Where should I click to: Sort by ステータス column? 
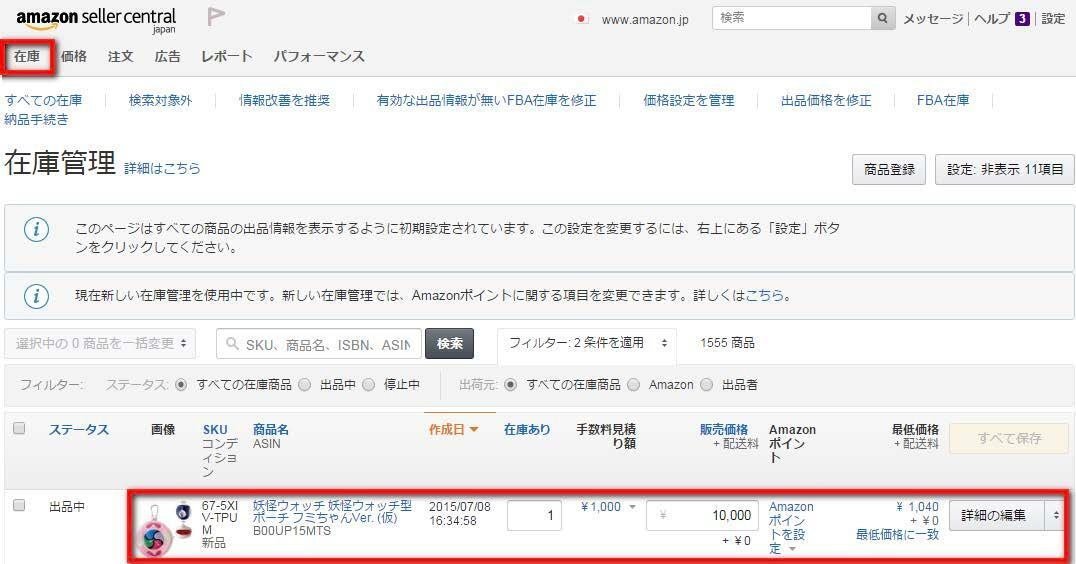click(x=79, y=430)
